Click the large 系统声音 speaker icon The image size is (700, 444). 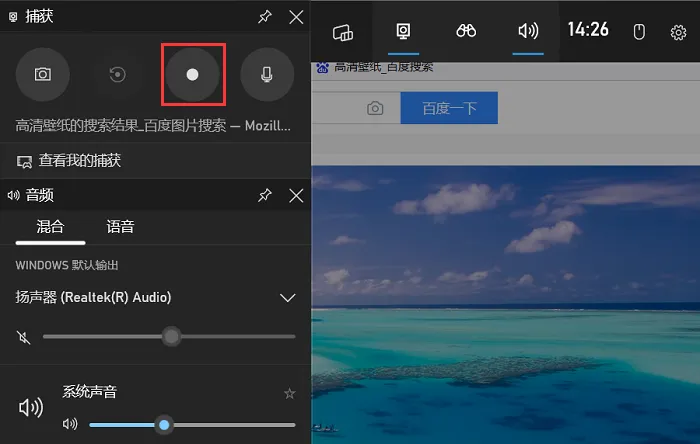pos(30,407)
